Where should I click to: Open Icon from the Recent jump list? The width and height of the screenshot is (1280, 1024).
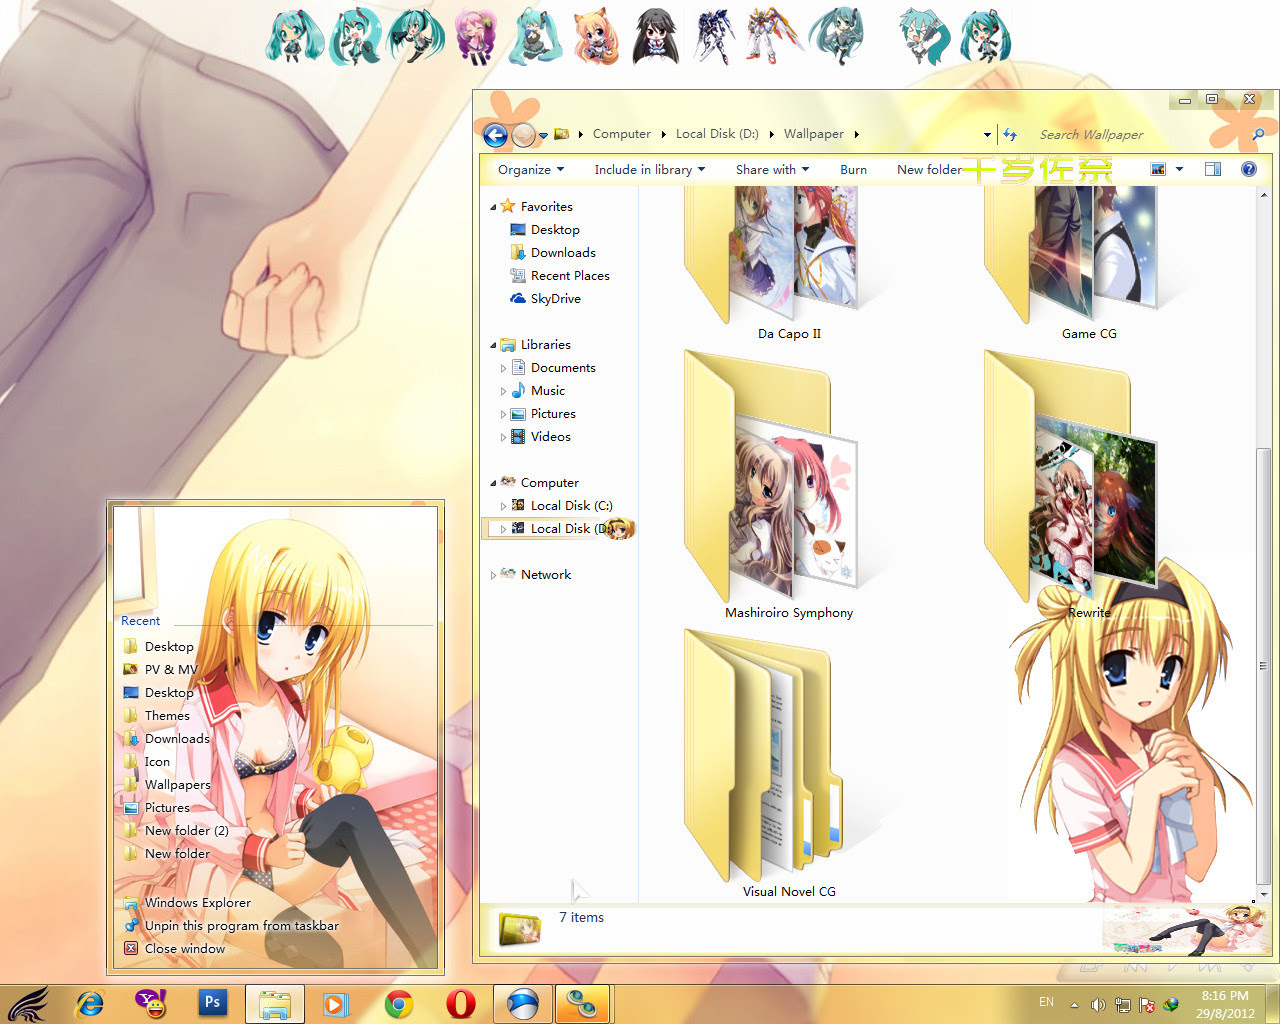(x=157, y=762)
